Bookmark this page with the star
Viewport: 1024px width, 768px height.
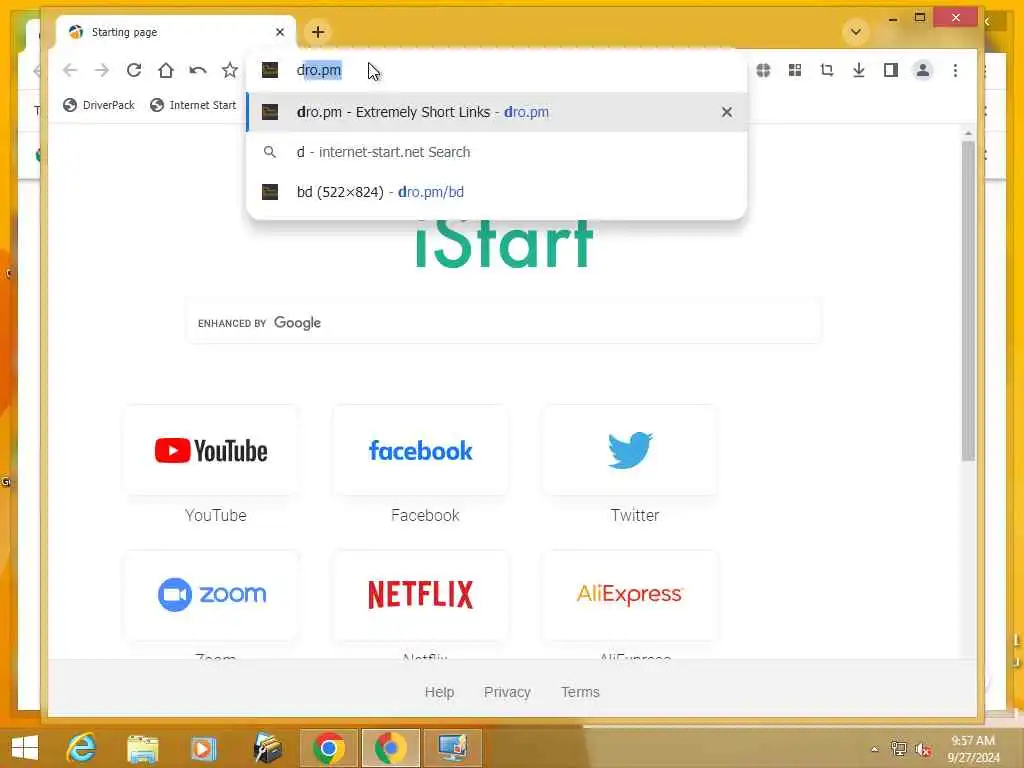230,70
